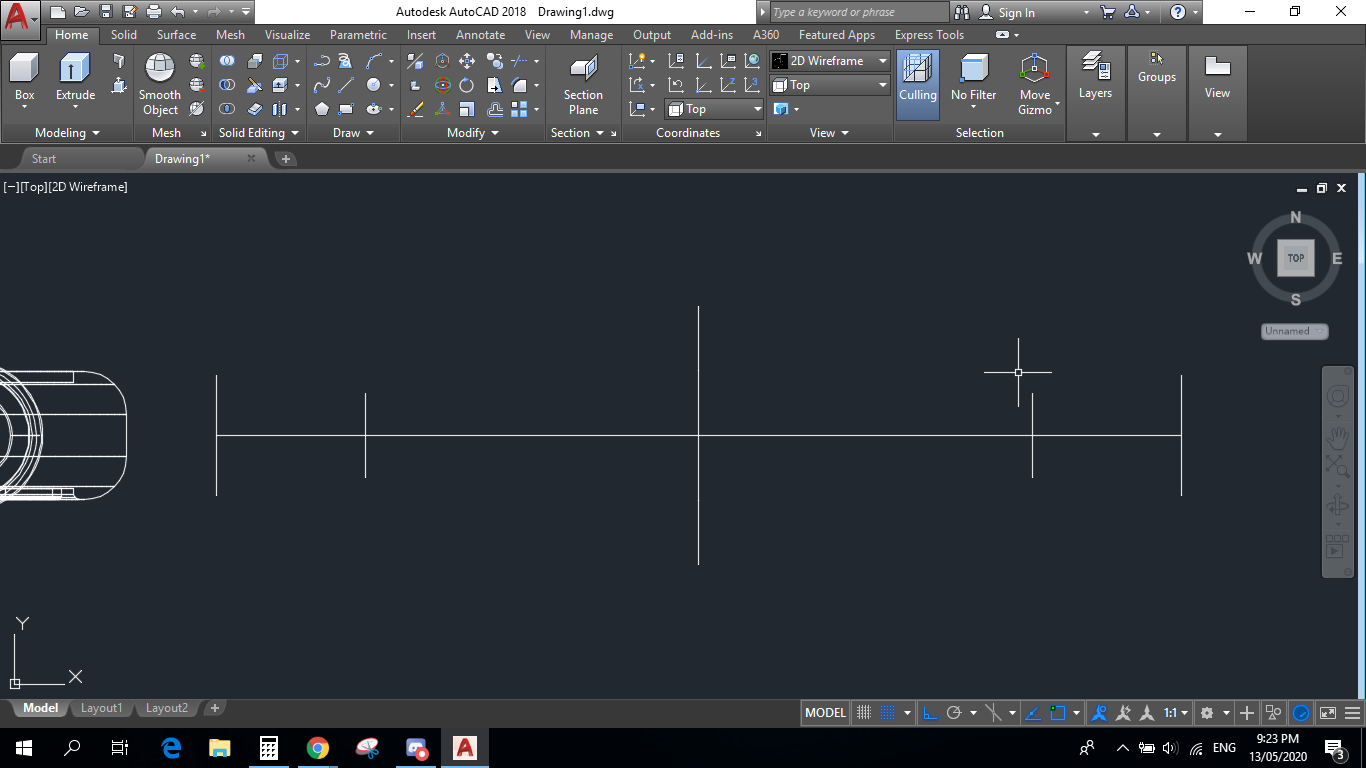1366x768 pixels.
Task: Toggle Clean Screen in status bar
Action: pyautogui.click(x=1328, y=713)
